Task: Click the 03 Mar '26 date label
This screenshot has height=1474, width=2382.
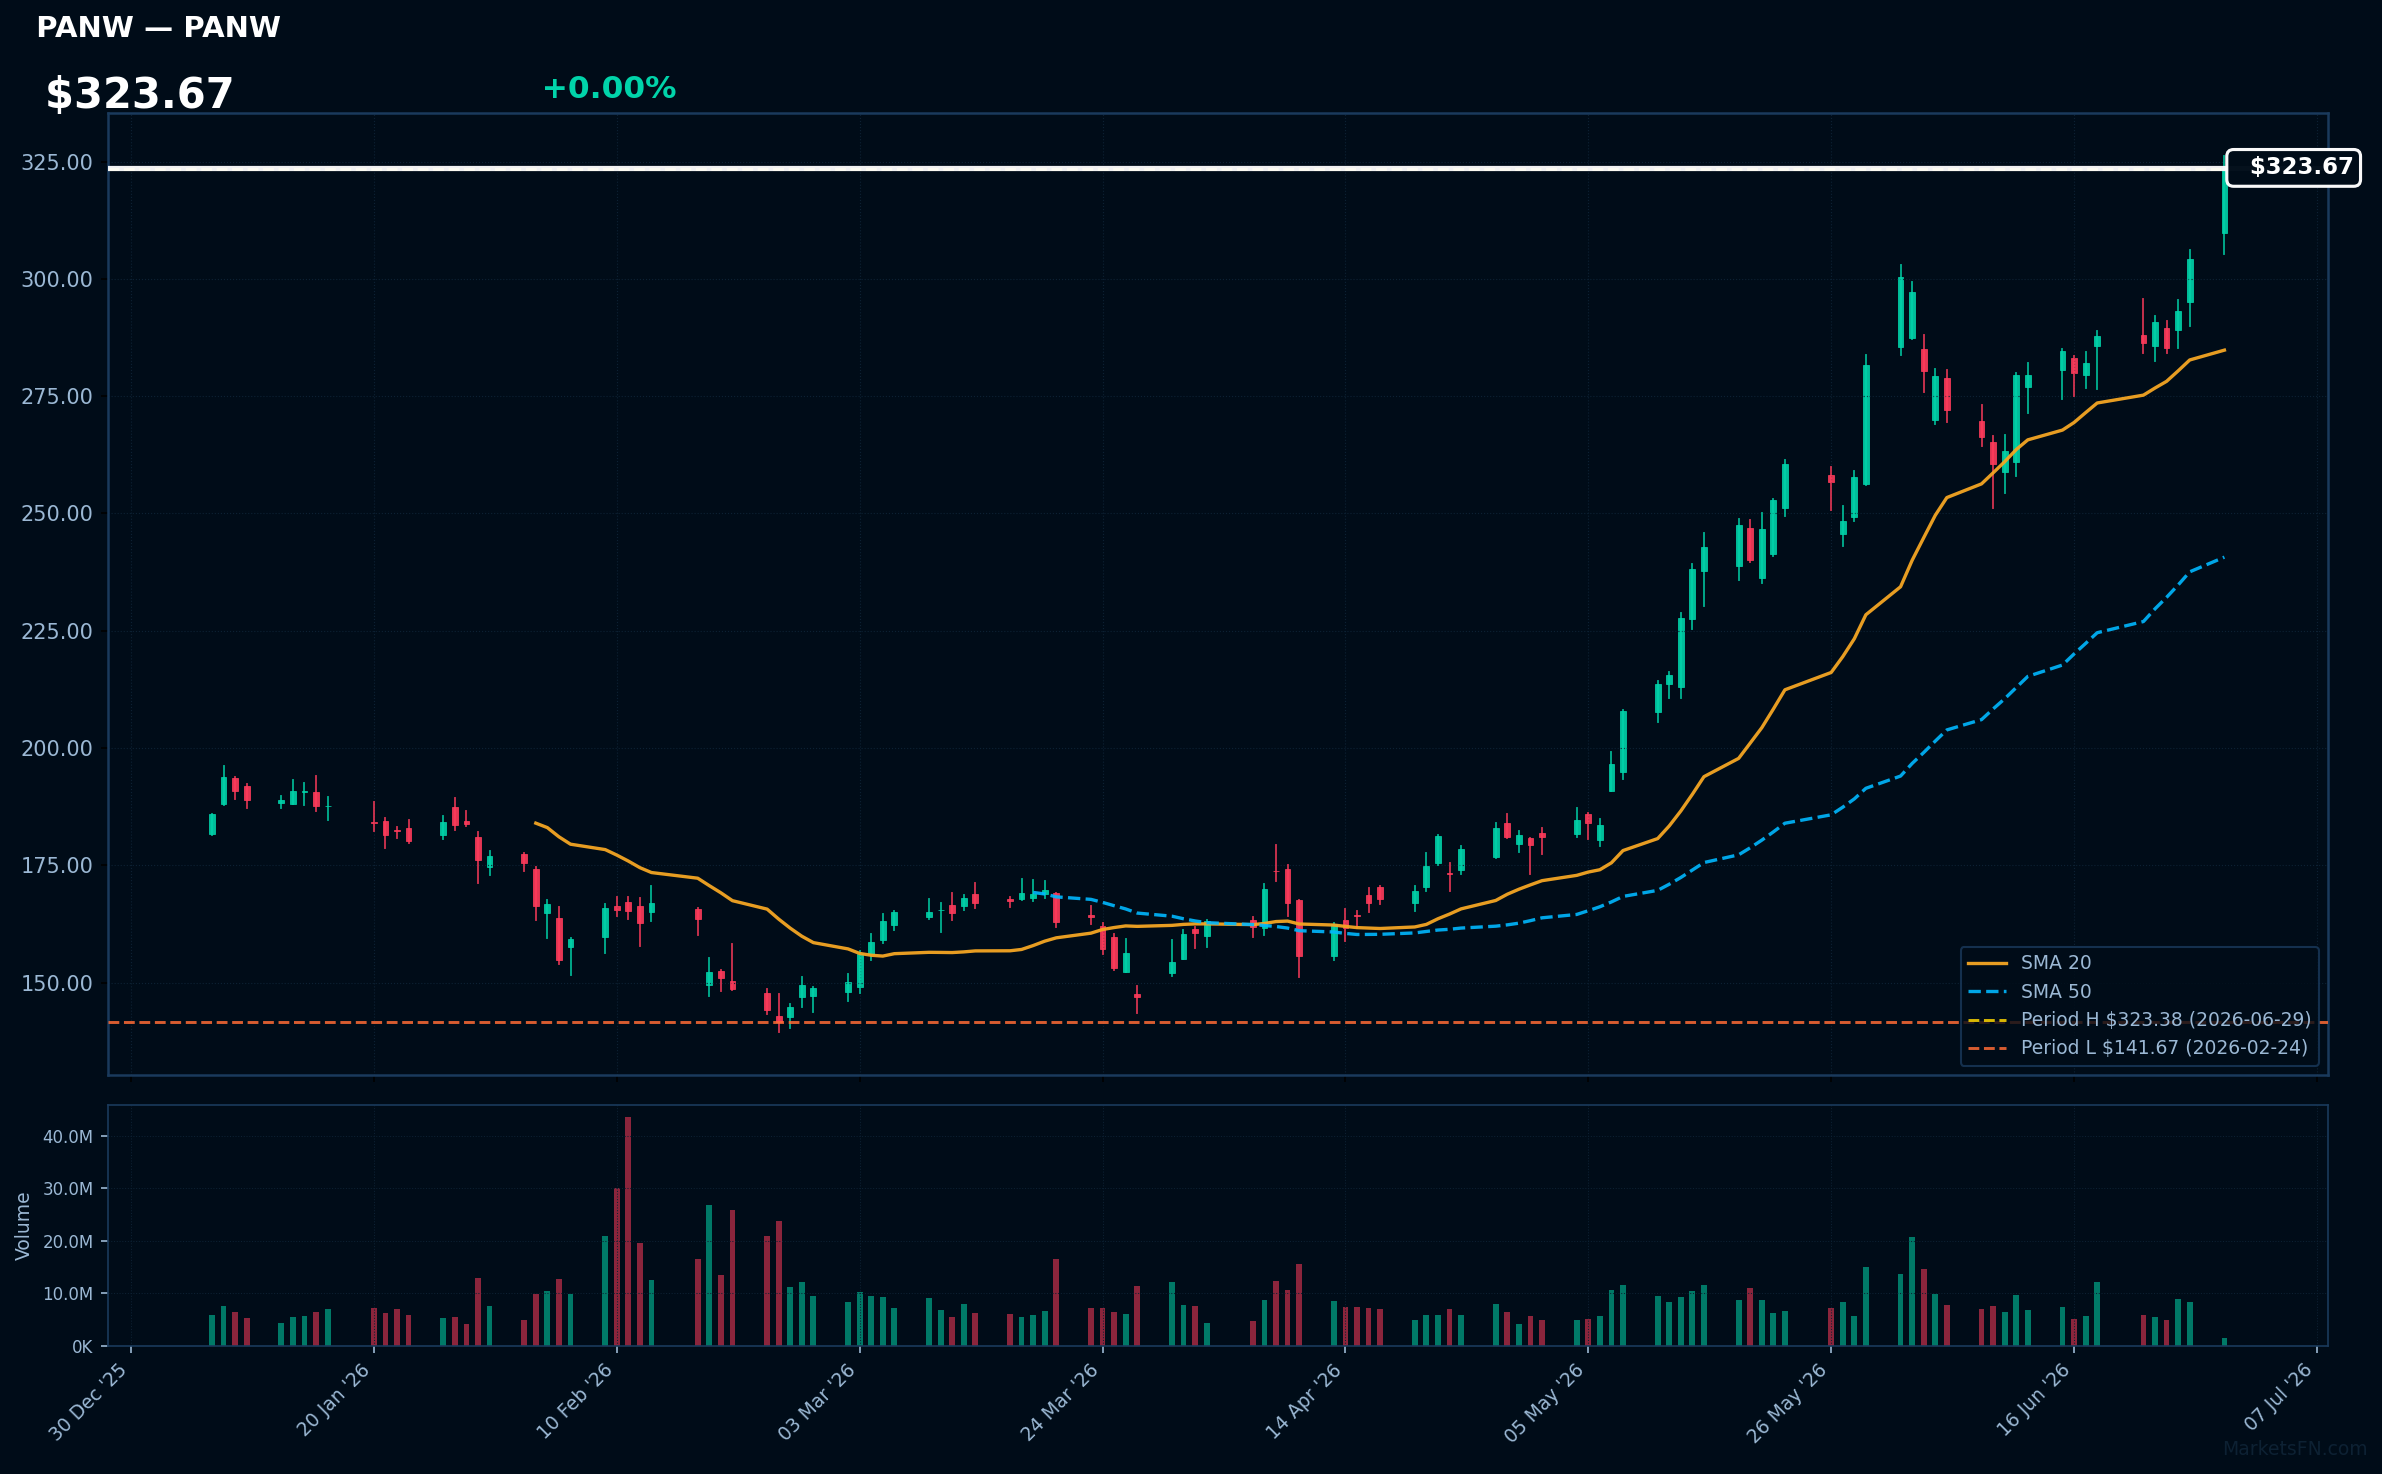Action: click(x=817, y=1401)
